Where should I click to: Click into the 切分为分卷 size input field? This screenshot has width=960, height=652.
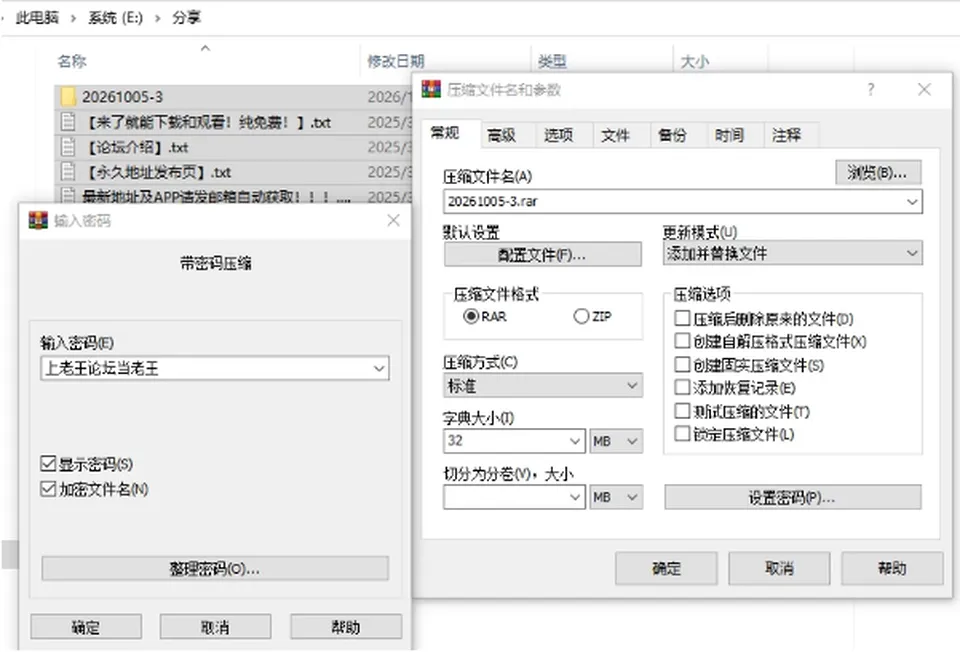click(x=514, y=497)
